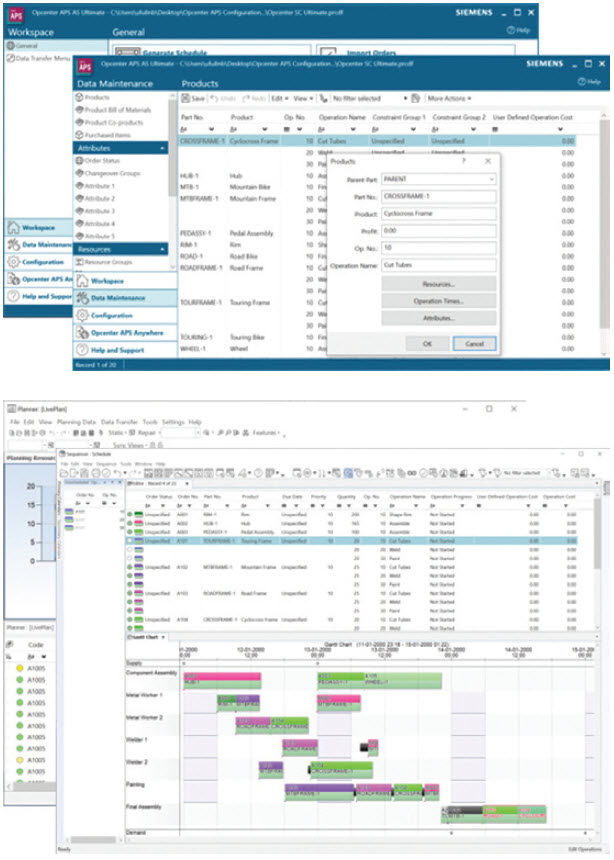Image resolution: width=614 pixels, height=860 pixels.
Task: Click the first icon in the Sequencer toolbar
Action: pos(64,473)
